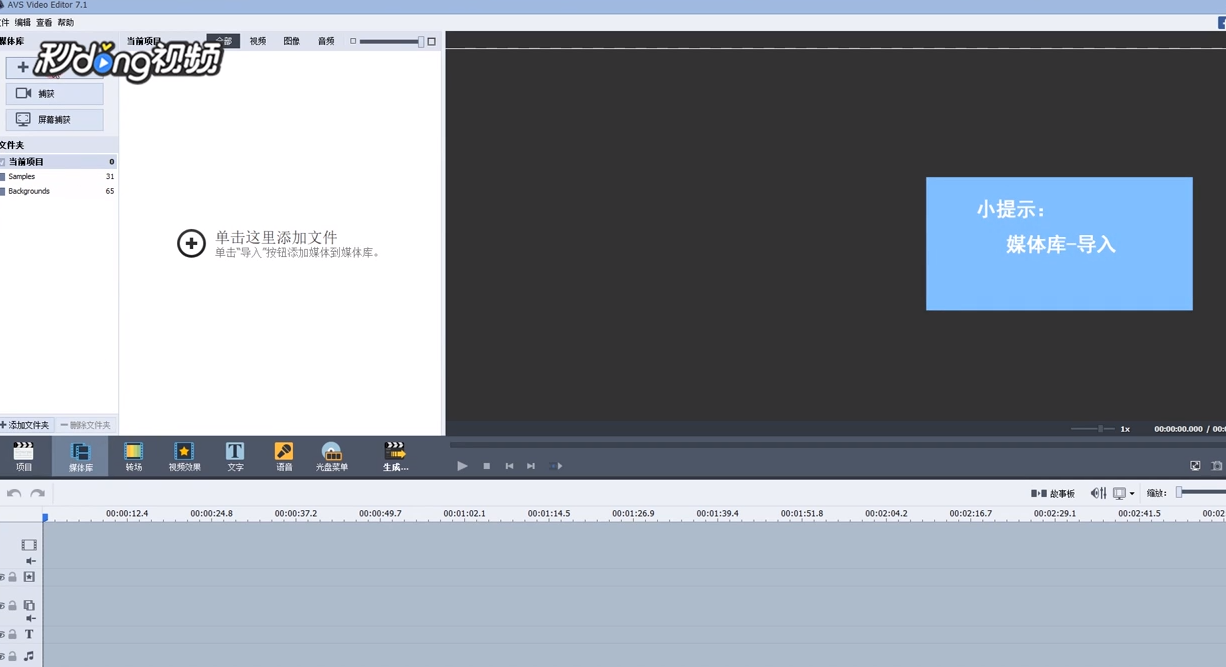Open the 光盘菜单 disc menu panel

pyautogui.click(x=331, y=456)
